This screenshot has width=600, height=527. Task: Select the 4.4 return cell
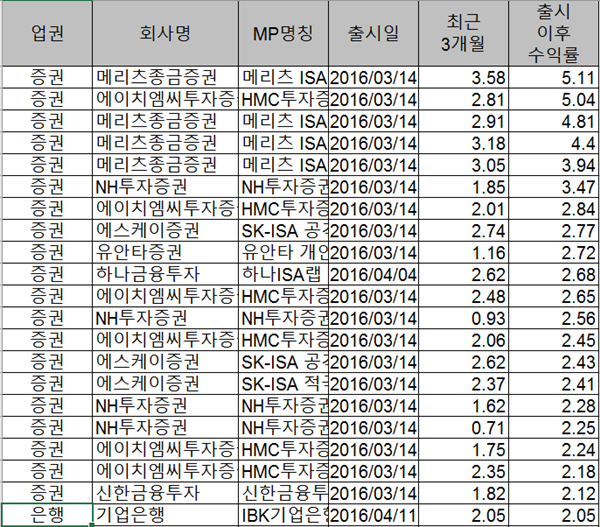554,143
